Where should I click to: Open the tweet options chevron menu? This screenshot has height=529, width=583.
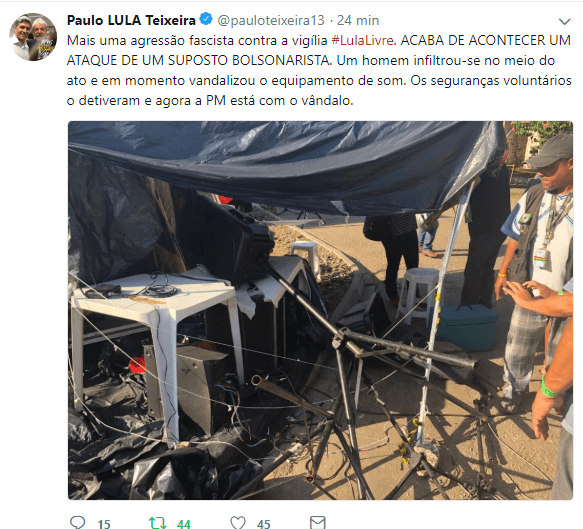click(x=564, y=22)
